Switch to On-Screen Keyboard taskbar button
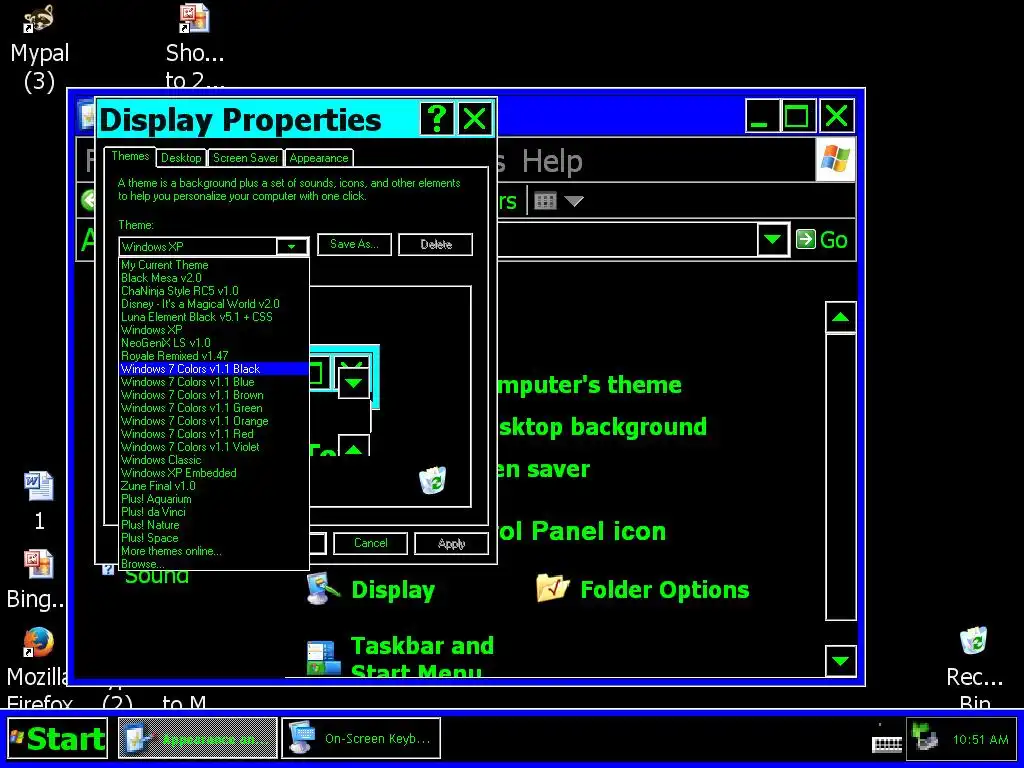Screen dimensions: 1024x768 tap(361, 739)
